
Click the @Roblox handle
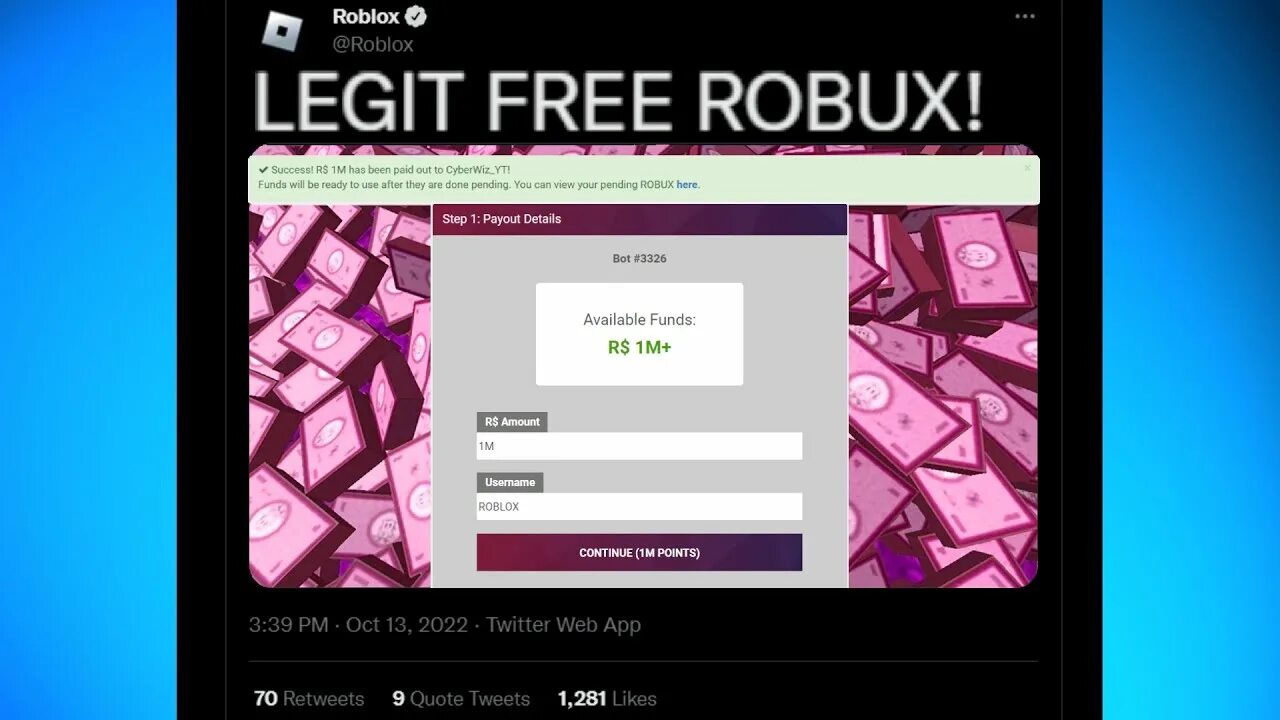coord(373,45)
